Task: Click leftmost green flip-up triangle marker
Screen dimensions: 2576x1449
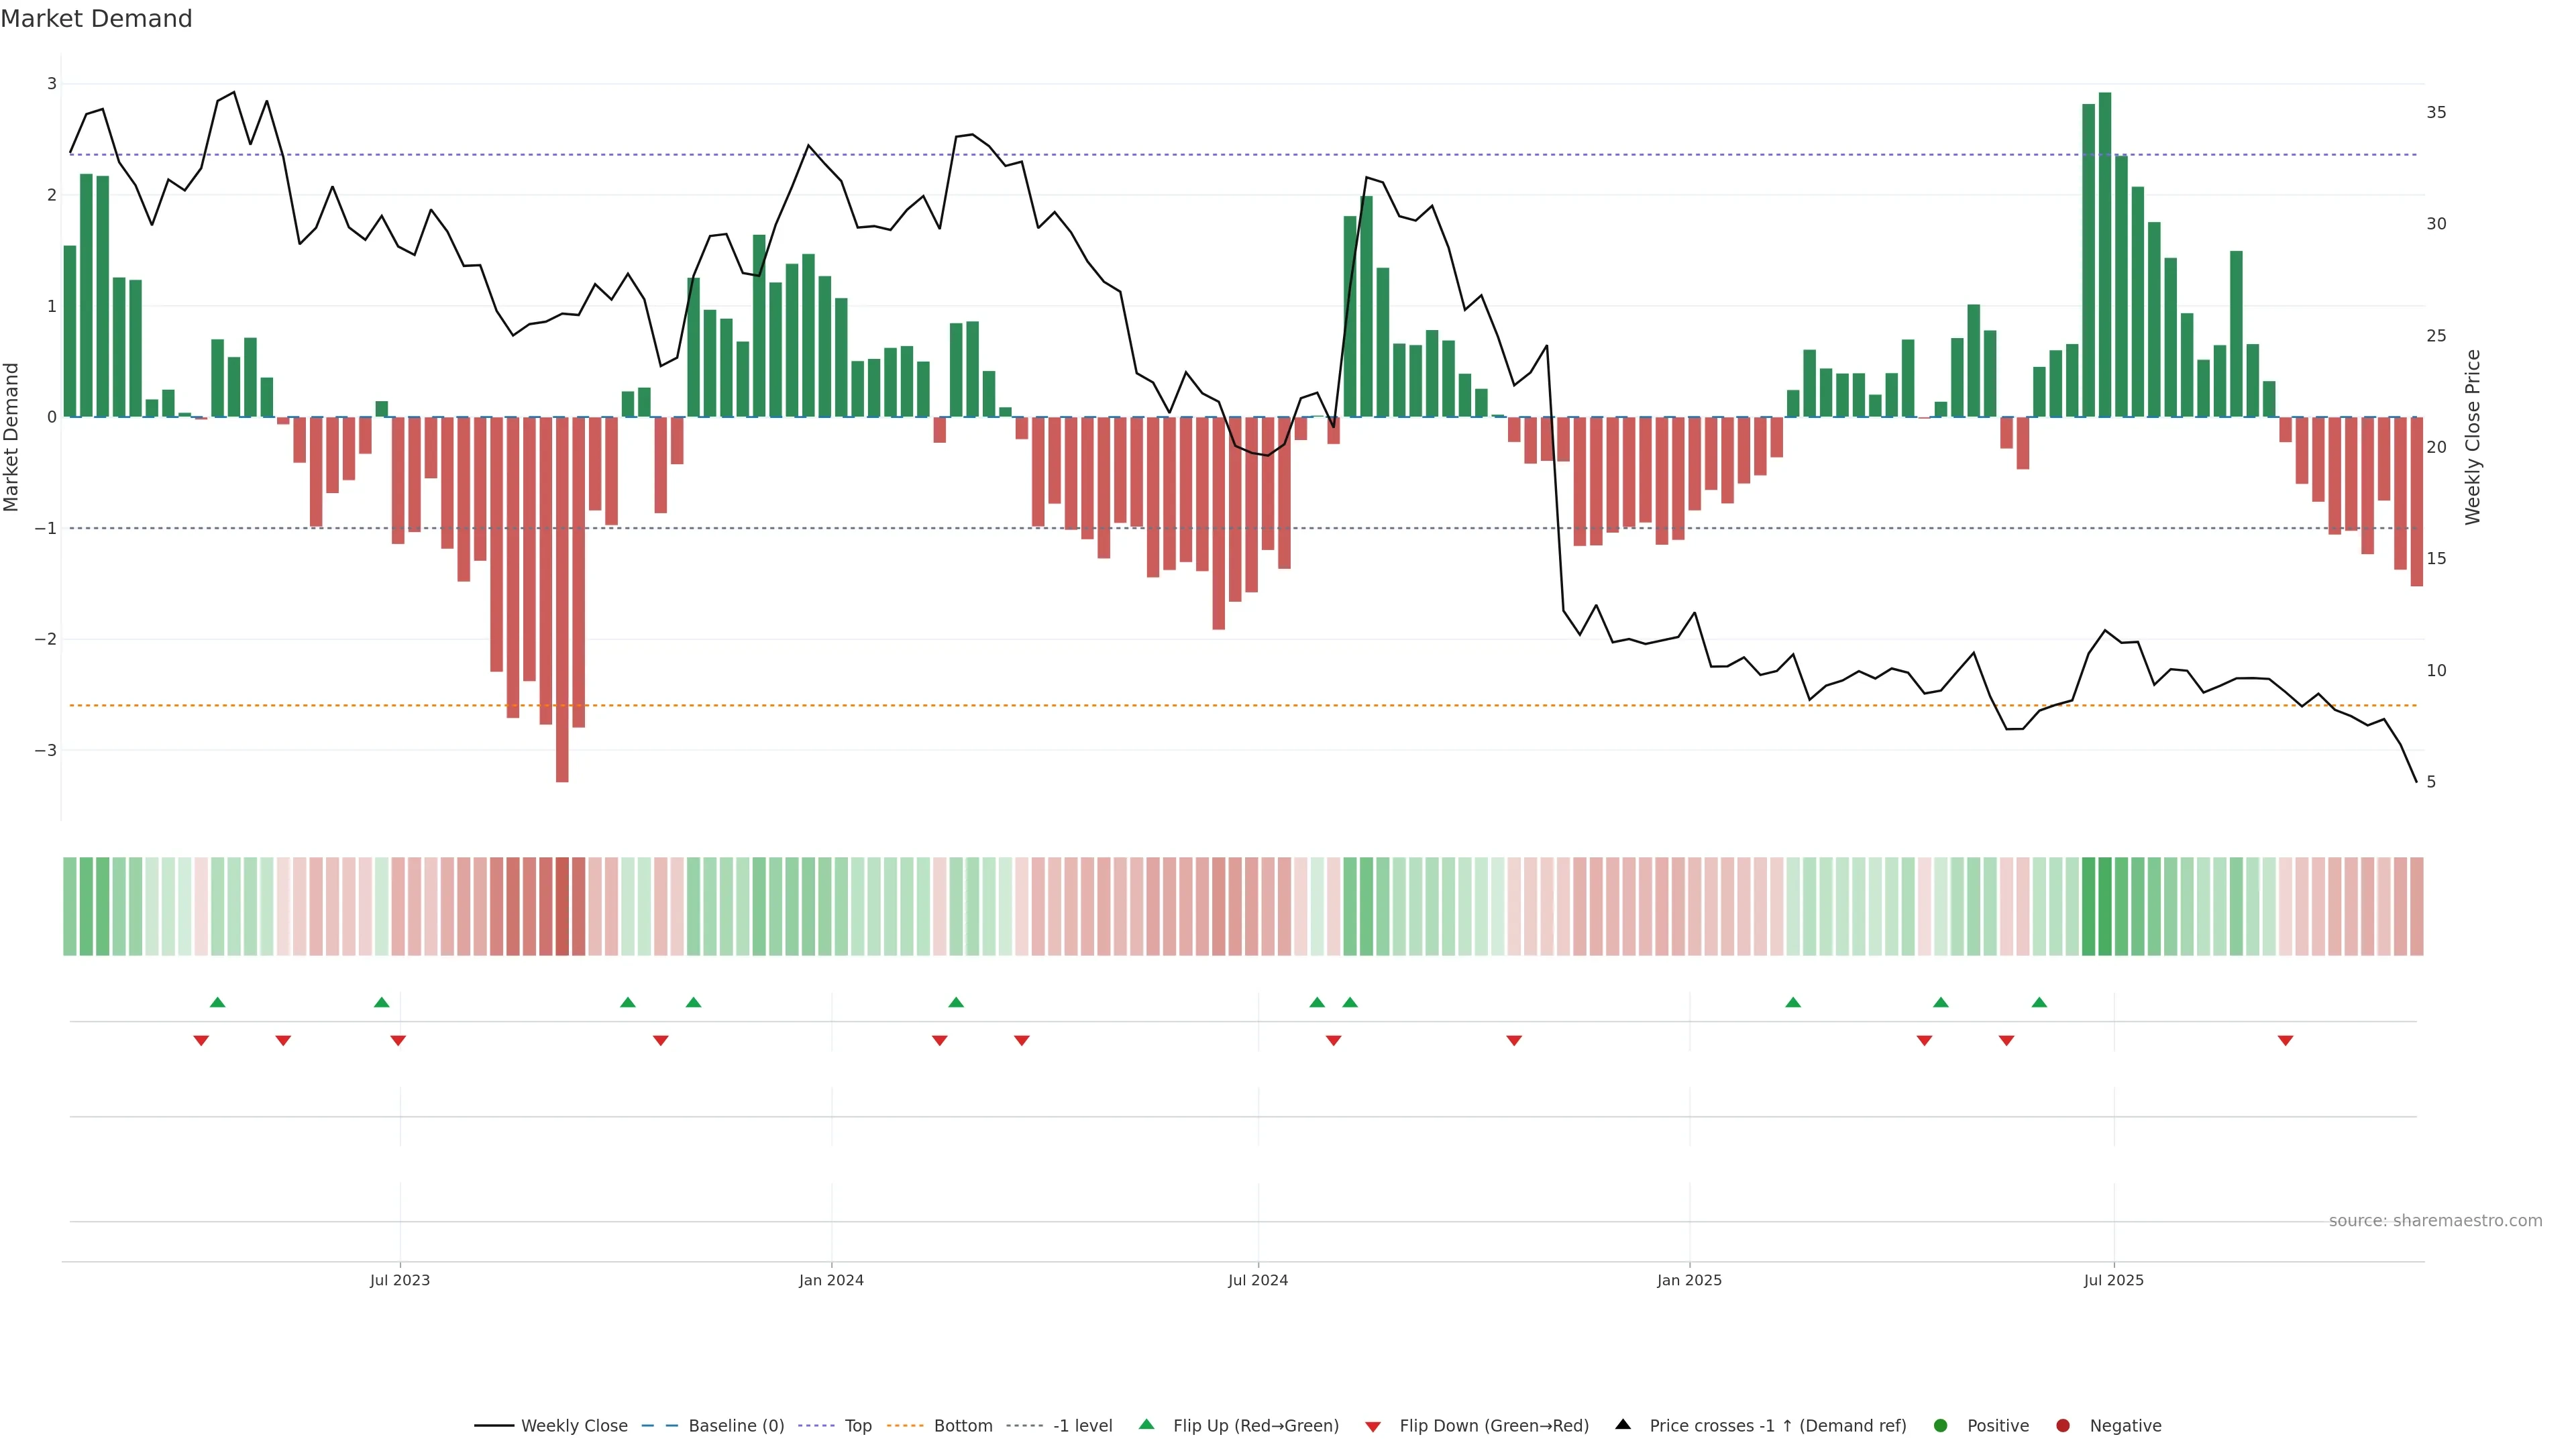Action: pyautogui.click(x=217, y=1002)
